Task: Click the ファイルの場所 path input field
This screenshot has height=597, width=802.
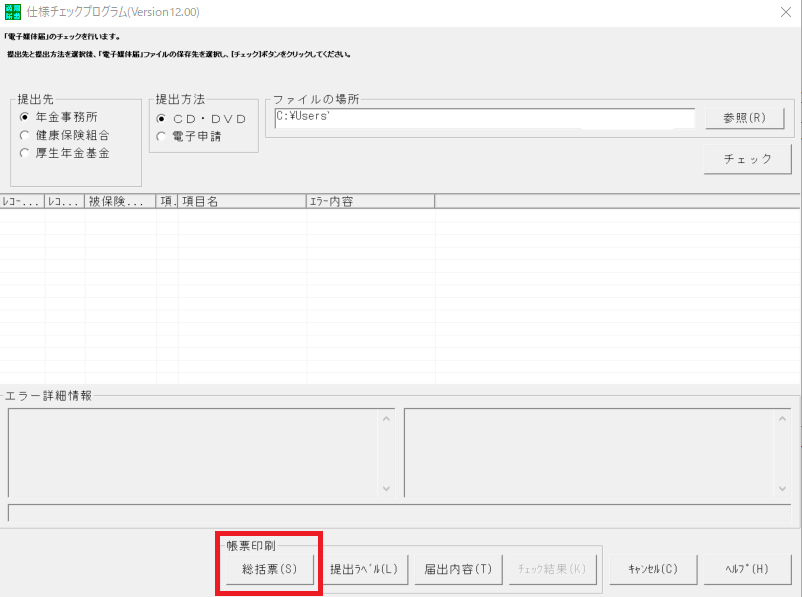Action: tap(484, 118)
